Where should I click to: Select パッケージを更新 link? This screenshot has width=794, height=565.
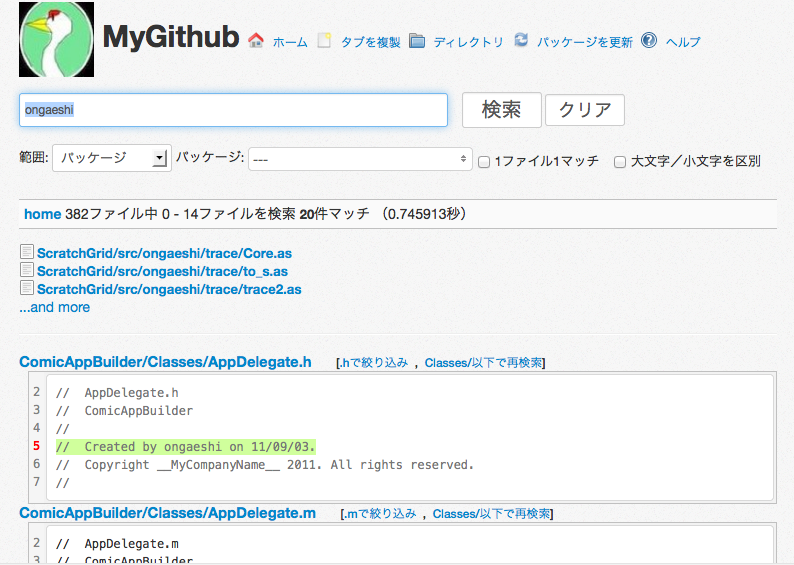pos(585,42)
